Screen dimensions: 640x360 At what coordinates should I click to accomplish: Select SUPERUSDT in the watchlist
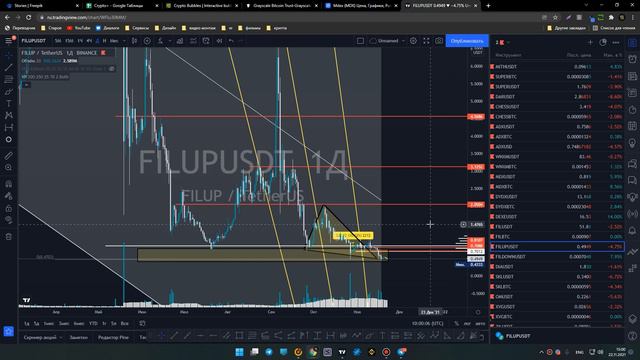[x=557, y=87]
